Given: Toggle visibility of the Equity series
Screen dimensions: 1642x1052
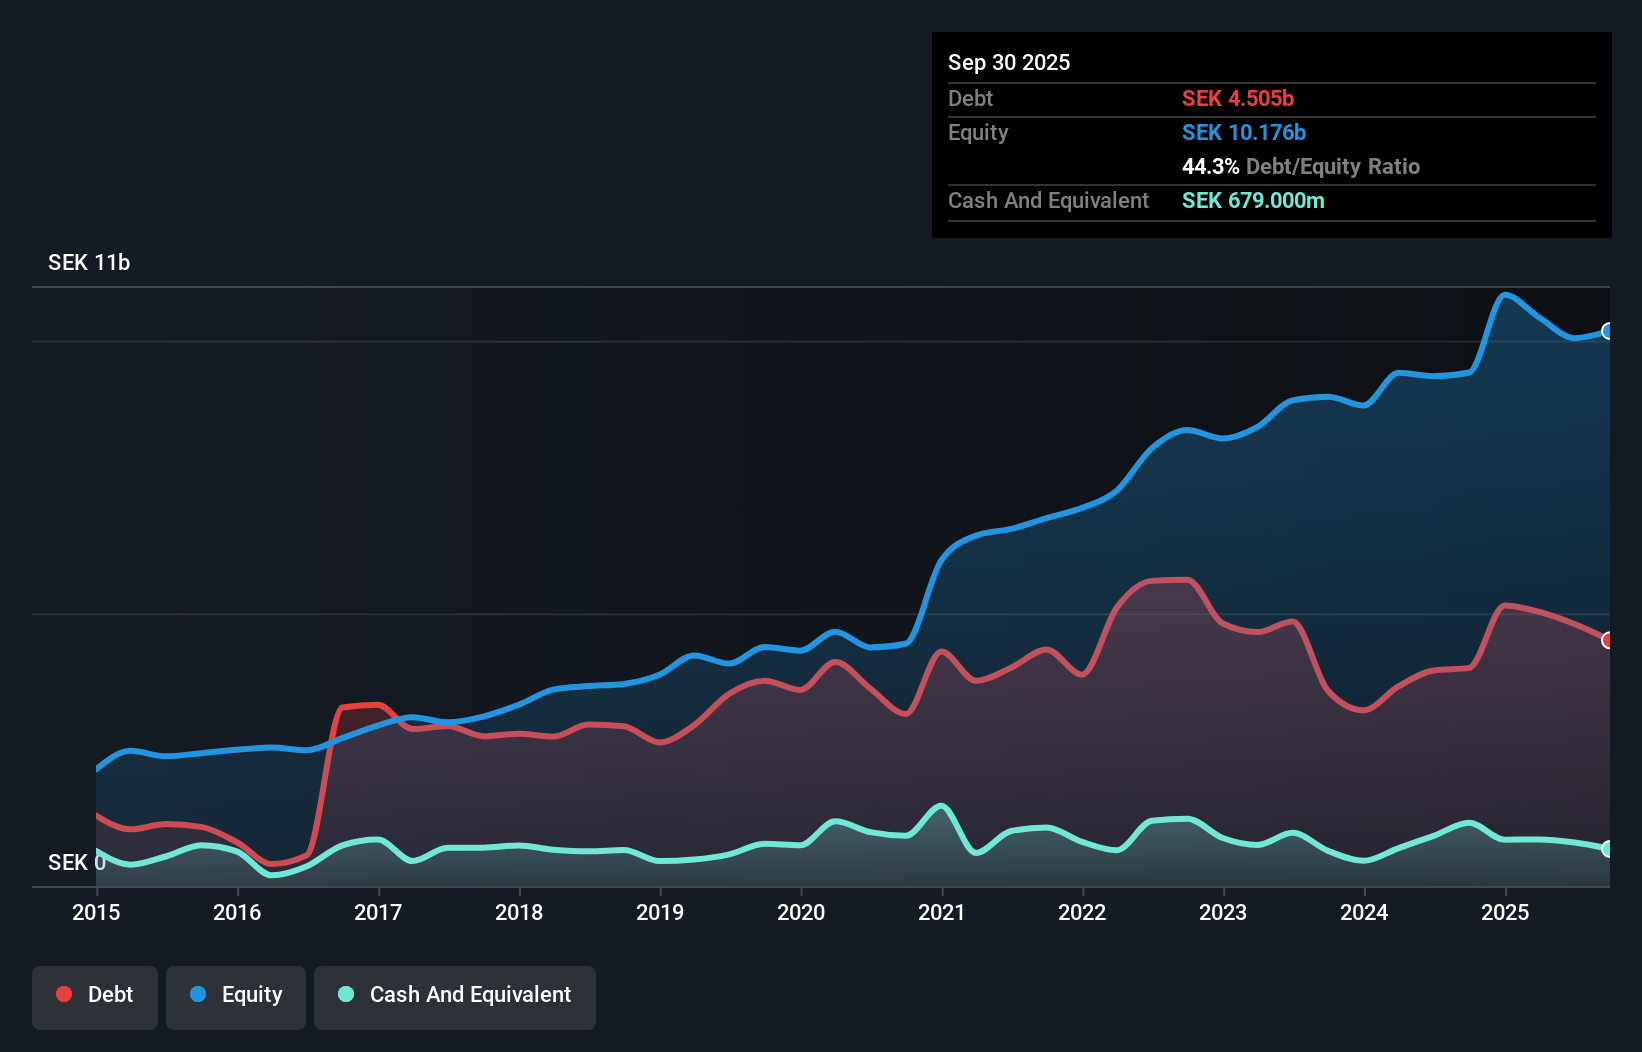Looking at the screenshot, I should [x=236, y=995].
